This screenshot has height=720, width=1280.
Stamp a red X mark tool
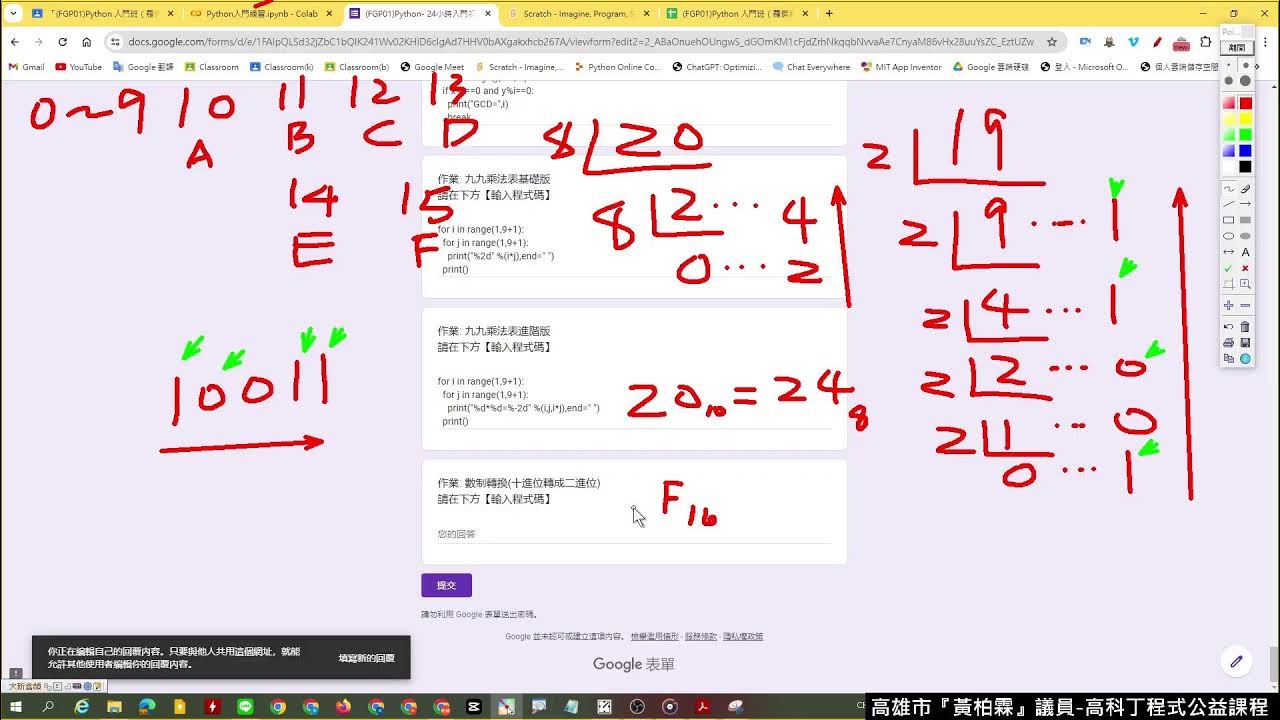[1245, 268]
